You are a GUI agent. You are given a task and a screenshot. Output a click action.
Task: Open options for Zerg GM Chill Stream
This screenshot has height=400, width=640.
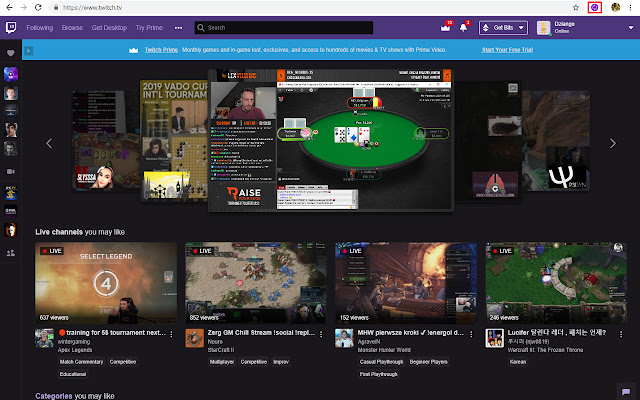click(x=321, y=334)
